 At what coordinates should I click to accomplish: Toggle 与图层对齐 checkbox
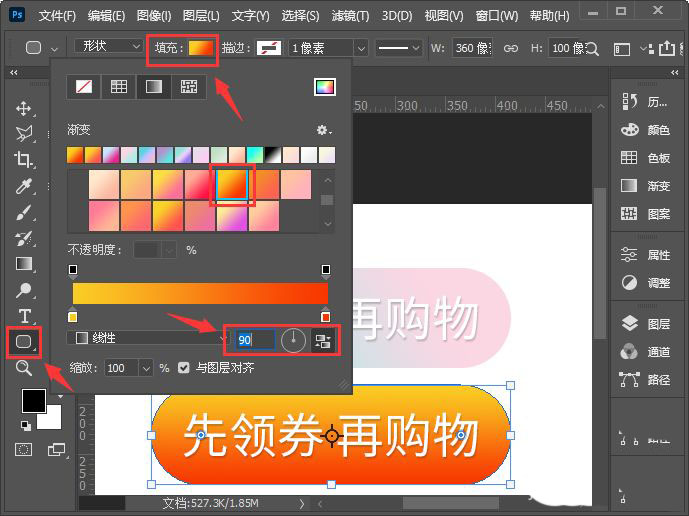click(184, 367)
